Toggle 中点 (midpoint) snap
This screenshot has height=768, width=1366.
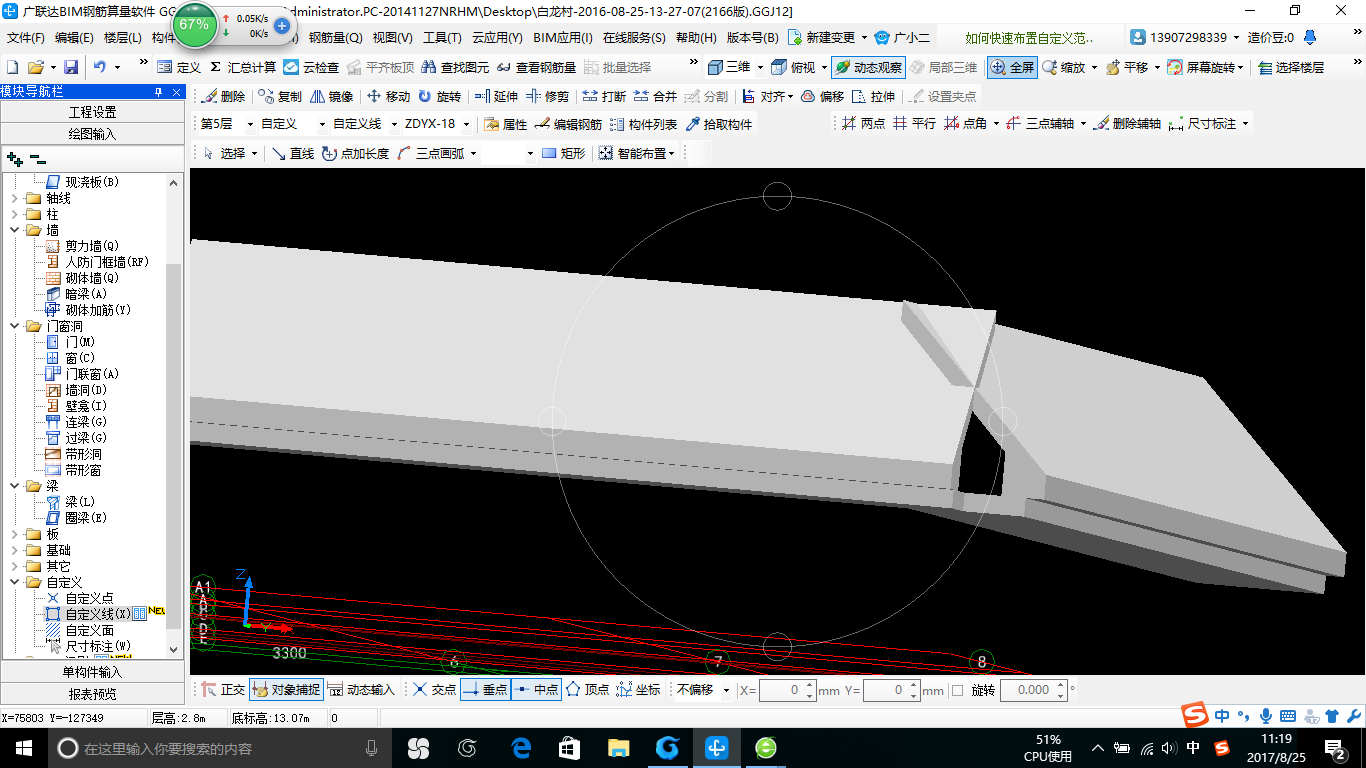537,690
